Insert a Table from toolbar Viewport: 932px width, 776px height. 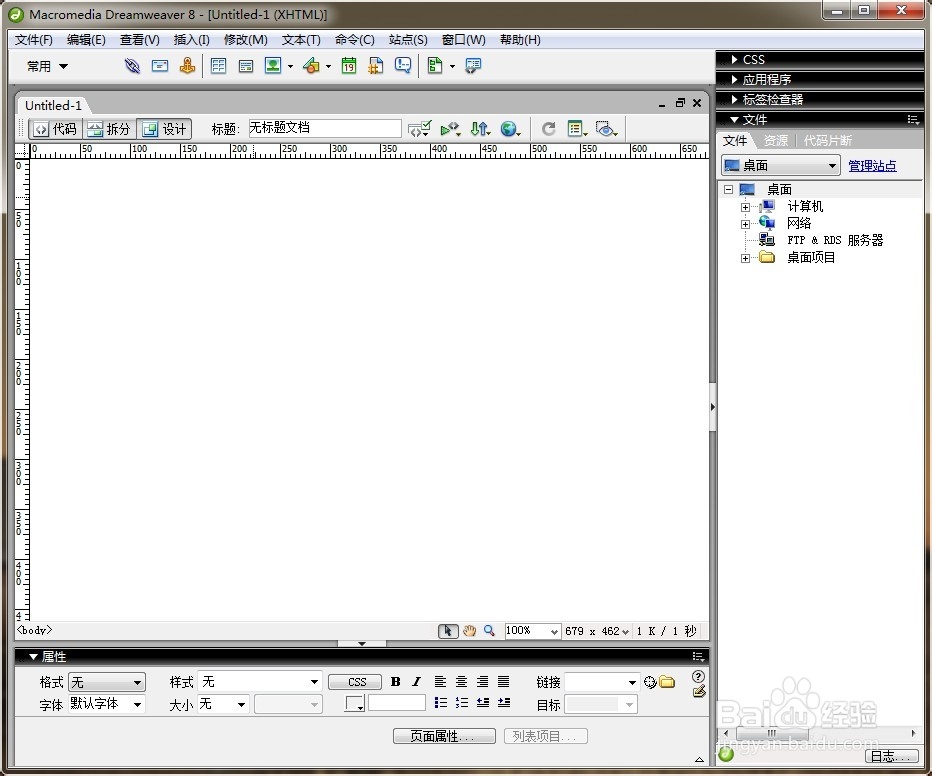click(x=219, y=66)
